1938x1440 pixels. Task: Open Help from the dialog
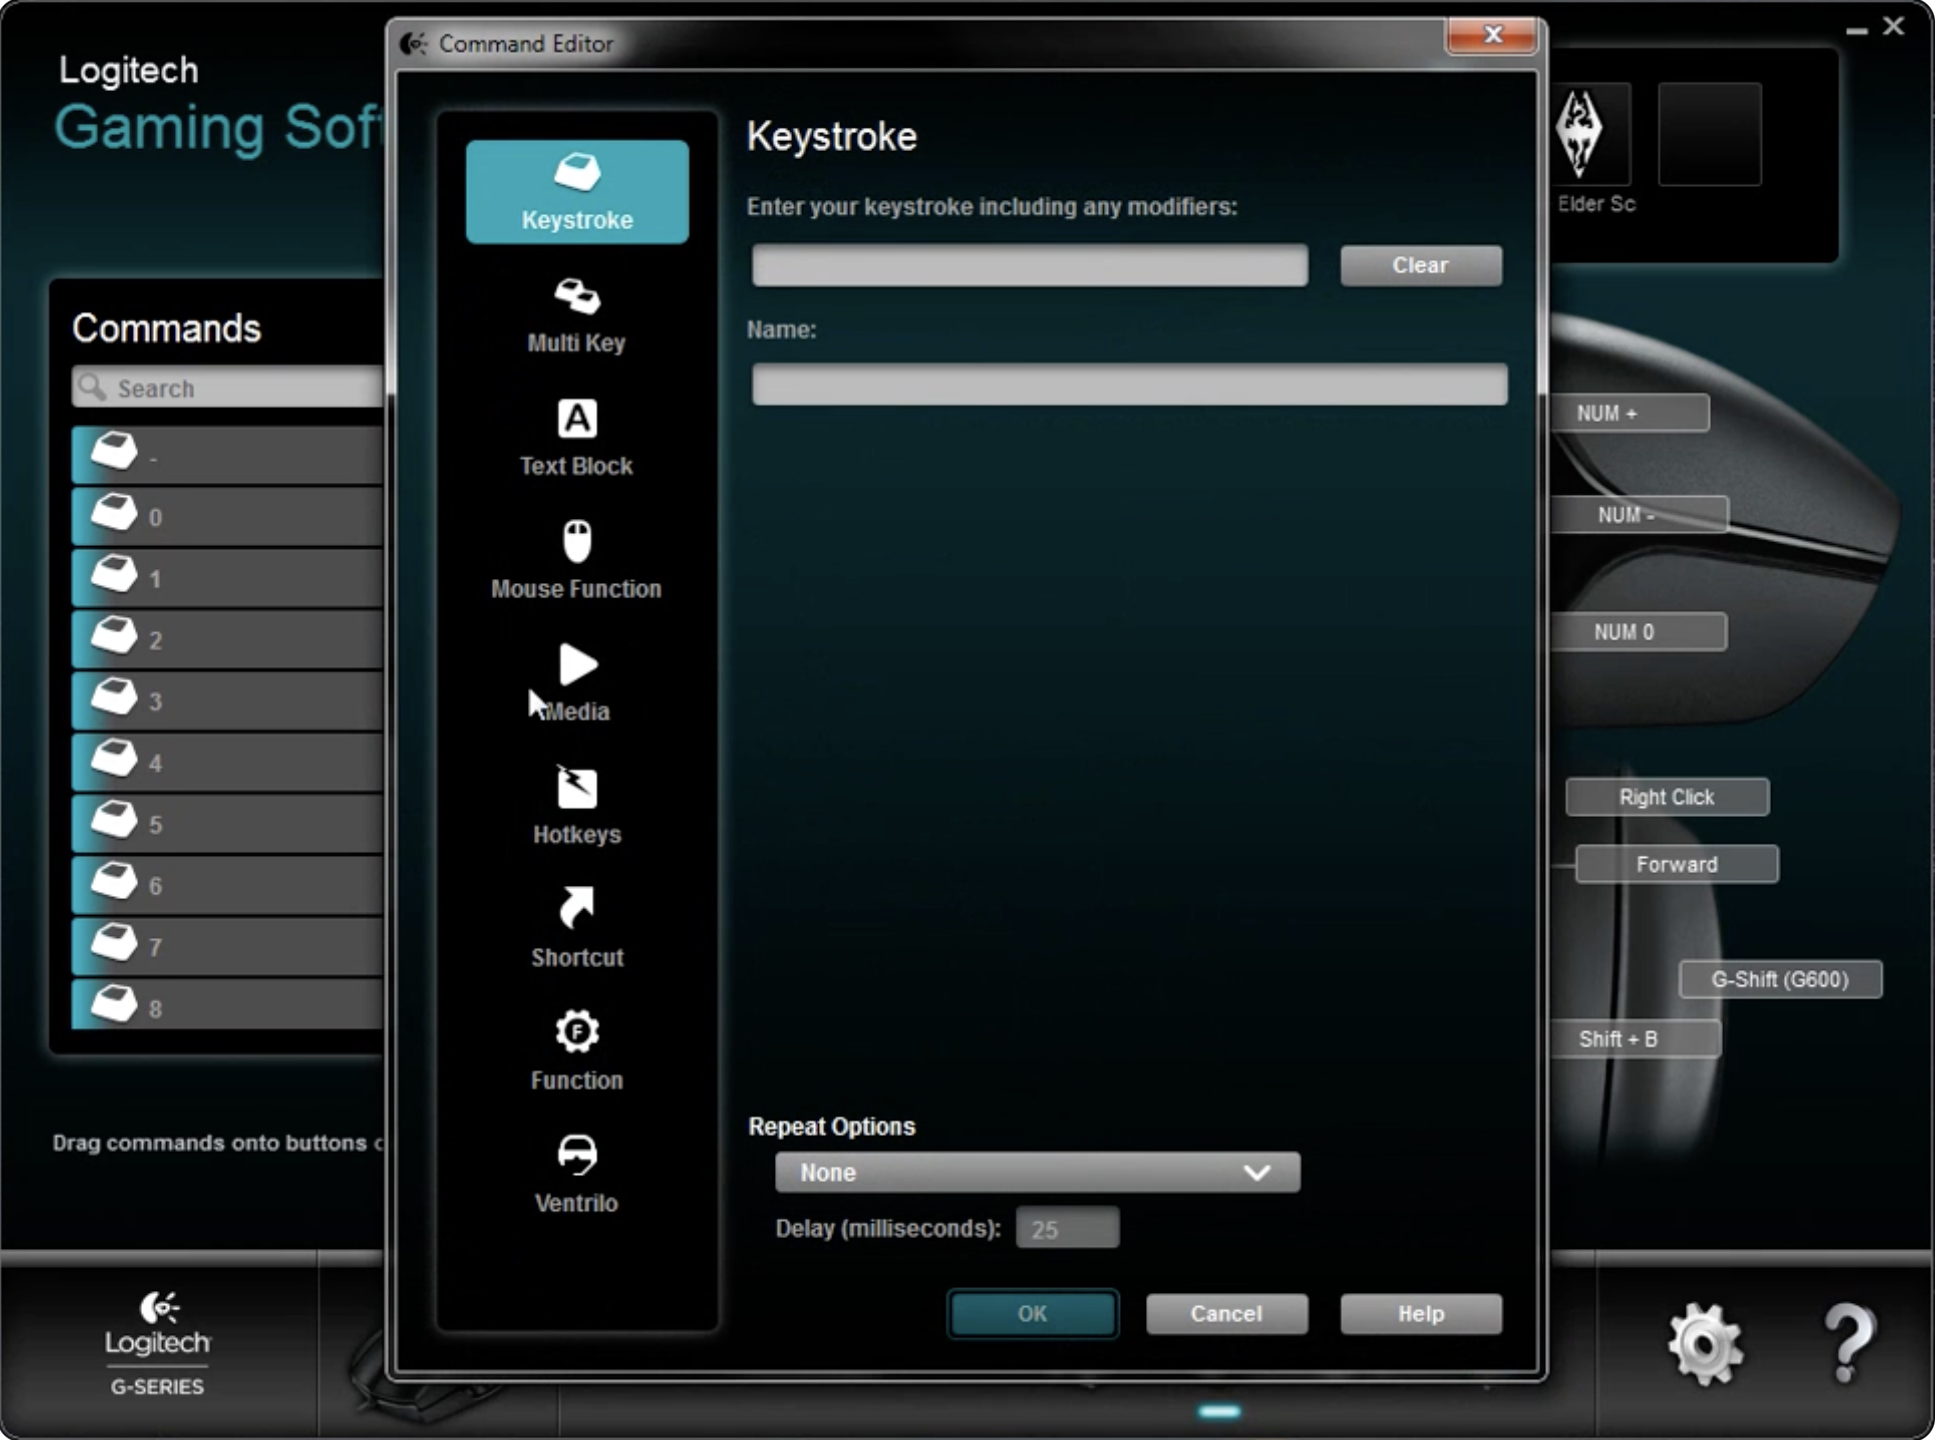1420,1313
